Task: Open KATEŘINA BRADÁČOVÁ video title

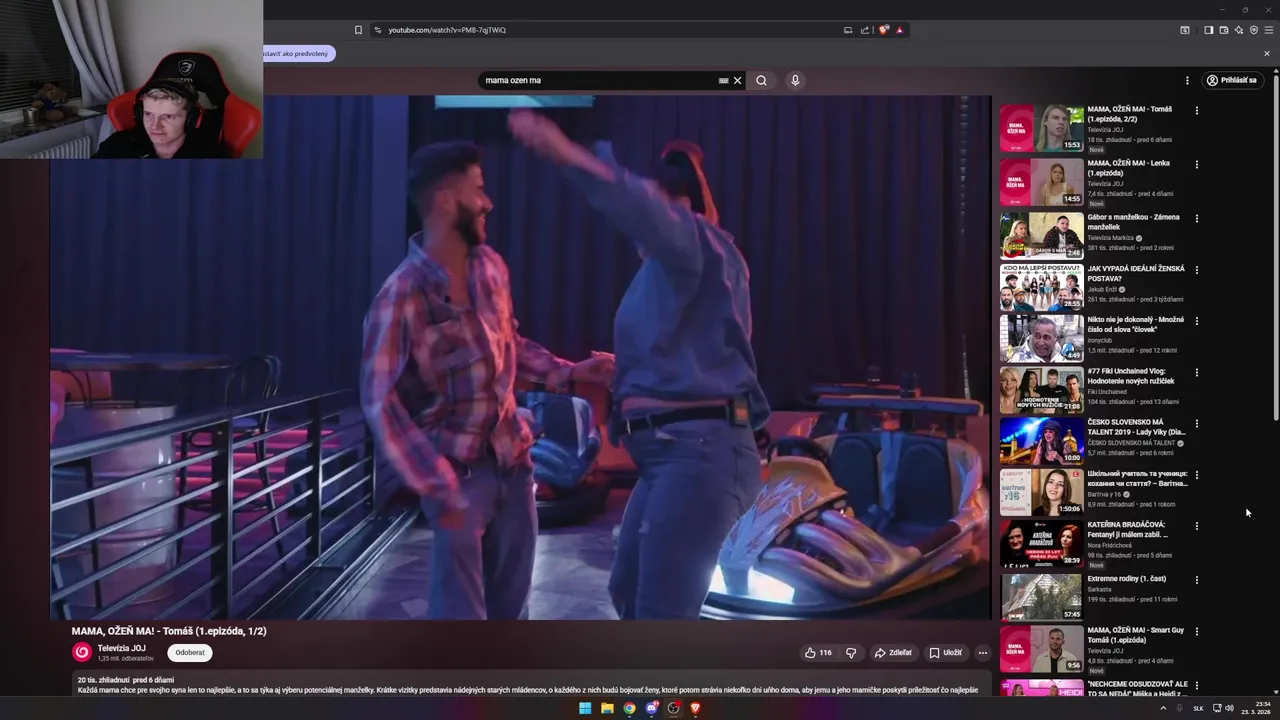Action: [x=1127, y=530]
